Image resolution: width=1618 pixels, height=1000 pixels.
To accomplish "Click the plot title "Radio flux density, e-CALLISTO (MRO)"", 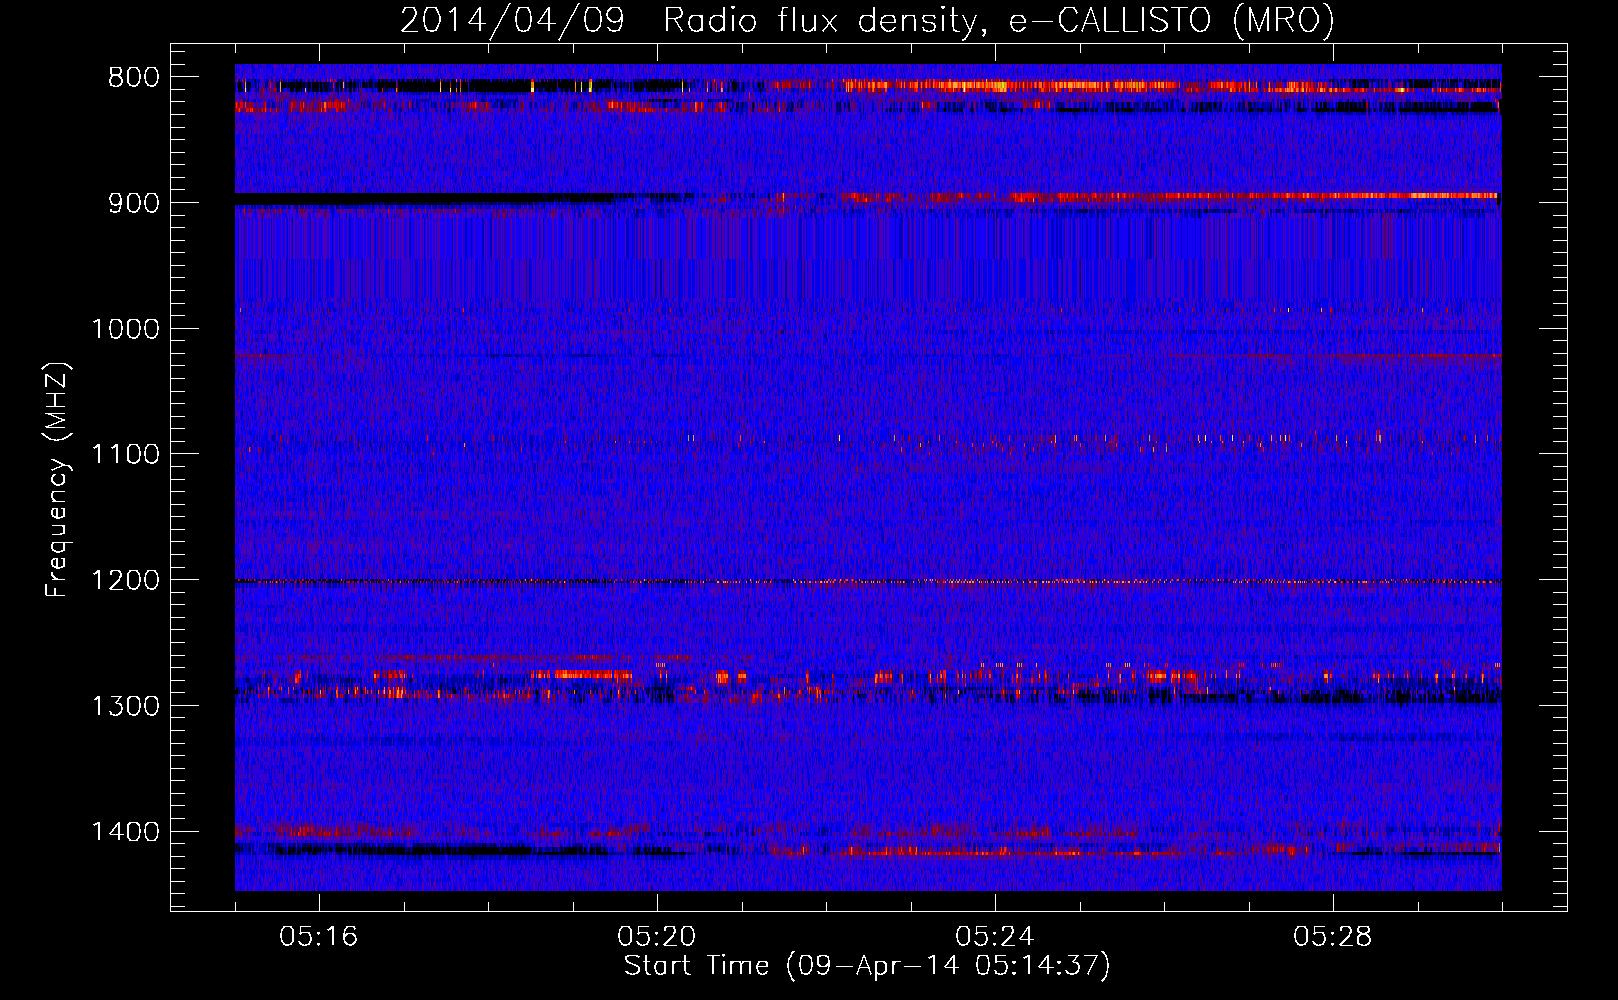I will coord(998,20).
